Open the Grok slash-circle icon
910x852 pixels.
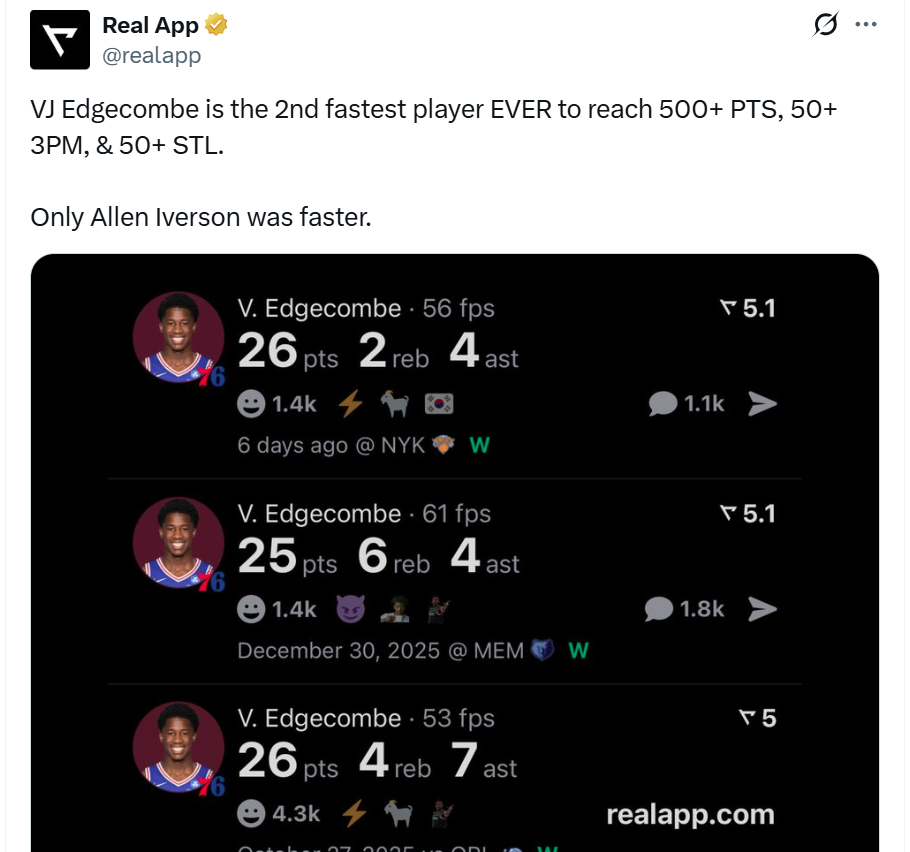[825, 25]
